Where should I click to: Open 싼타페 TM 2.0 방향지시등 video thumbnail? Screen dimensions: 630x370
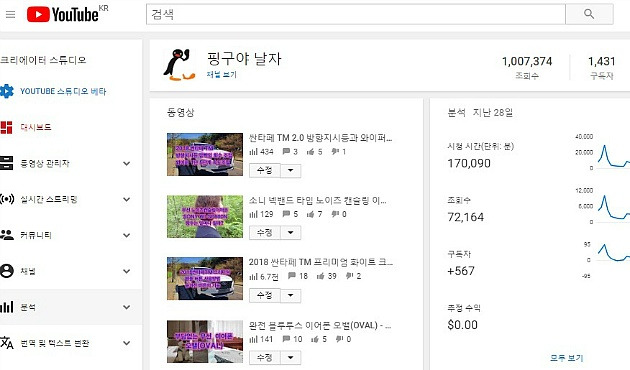pyautogui.click(x=205, y=154)
